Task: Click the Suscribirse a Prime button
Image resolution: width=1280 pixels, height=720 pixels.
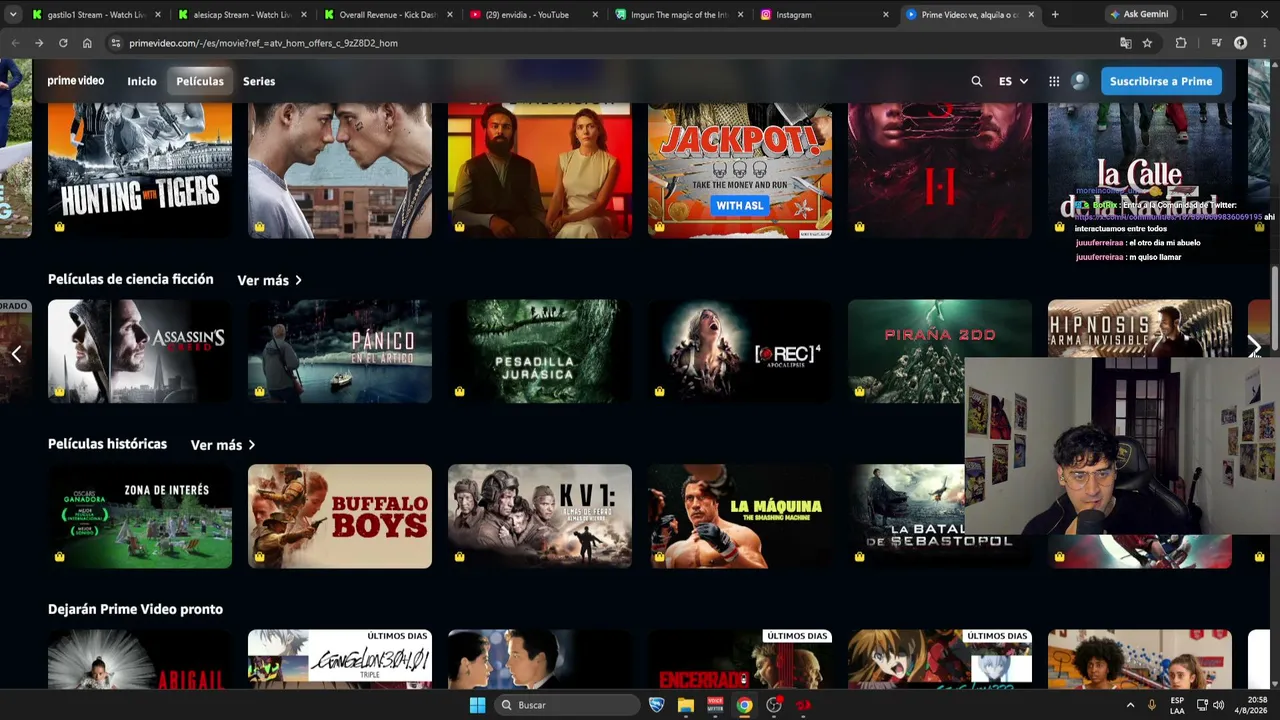Action: click(1161, 81)
